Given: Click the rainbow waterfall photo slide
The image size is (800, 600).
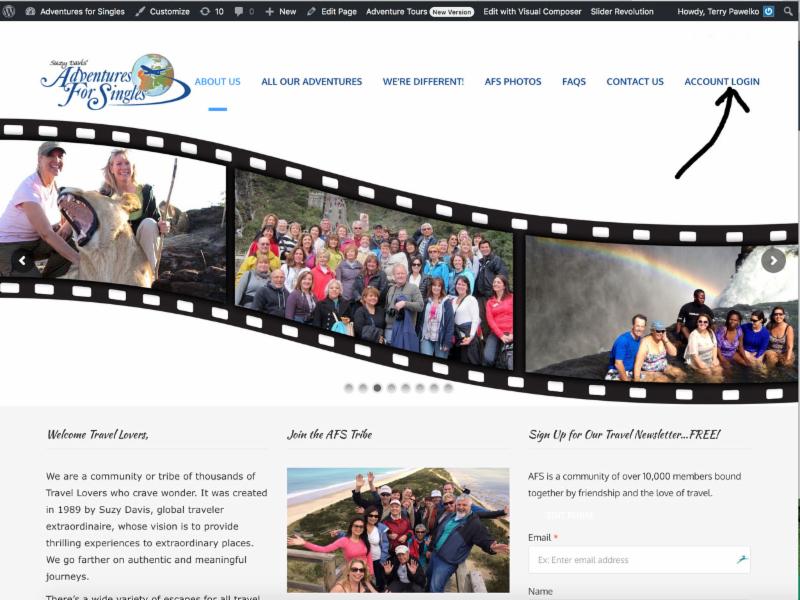Looking at the screenshot, I should coord(661,310).
